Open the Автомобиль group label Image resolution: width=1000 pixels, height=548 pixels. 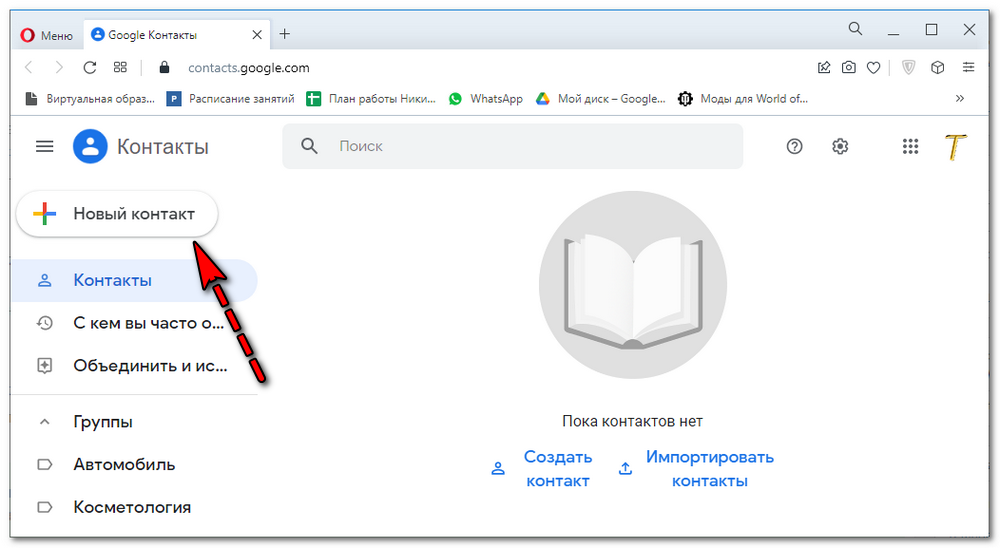pos(124,464)
